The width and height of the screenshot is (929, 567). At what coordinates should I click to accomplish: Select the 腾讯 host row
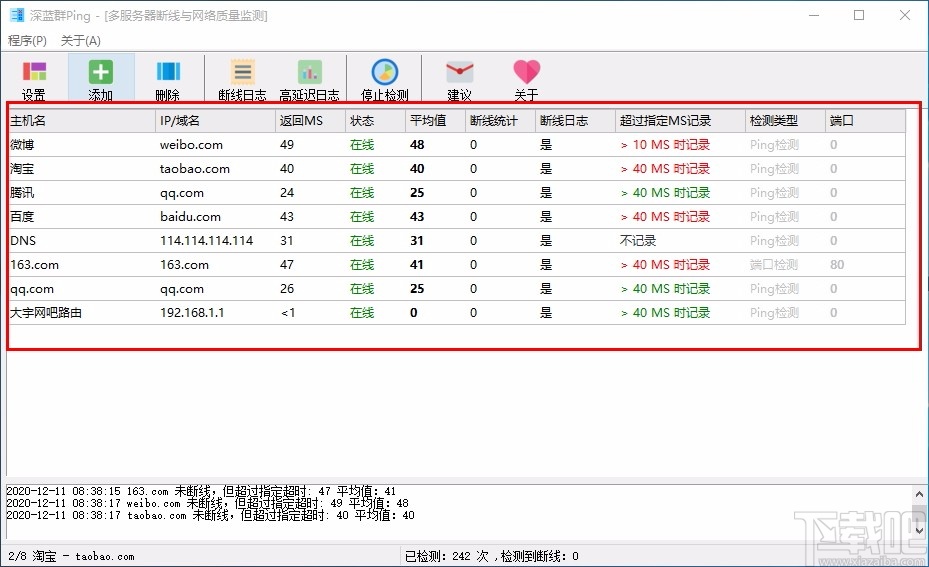(x=457, y=193)
